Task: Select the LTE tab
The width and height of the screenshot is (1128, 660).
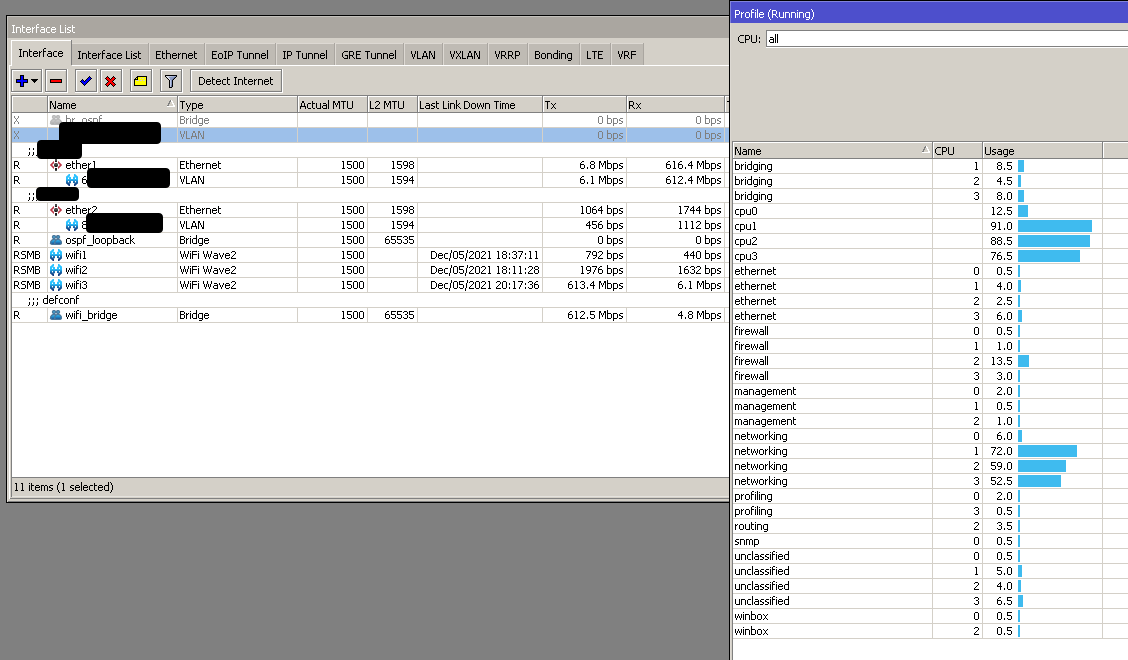Action: tap(594, 55)
